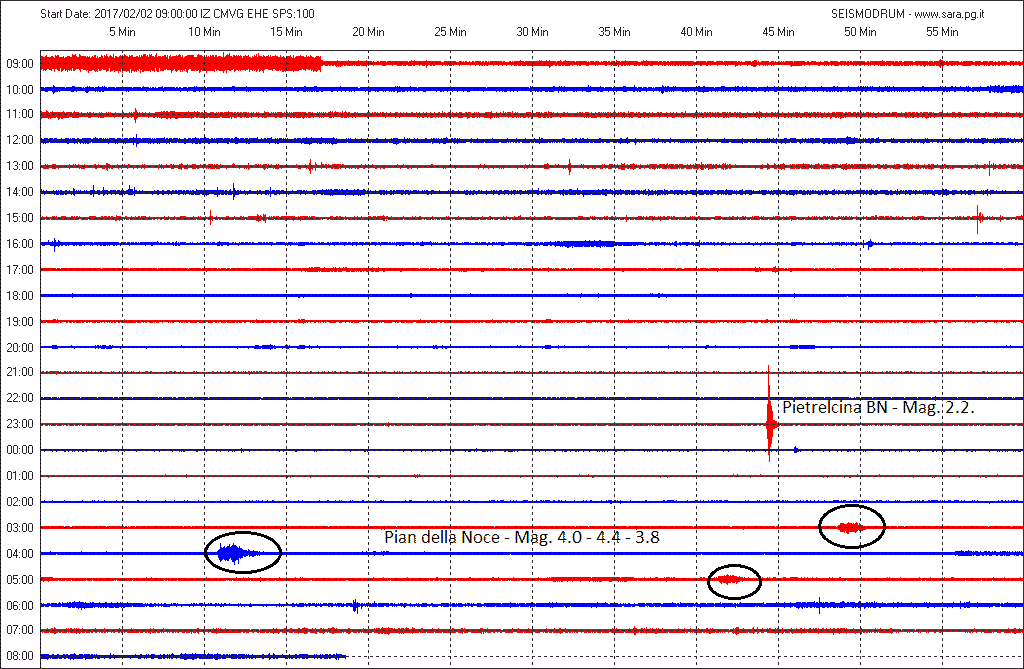Click the Pian della Noce magnitude label
The width and height of the screenshot is (1024, 669).
click(522, 537)
